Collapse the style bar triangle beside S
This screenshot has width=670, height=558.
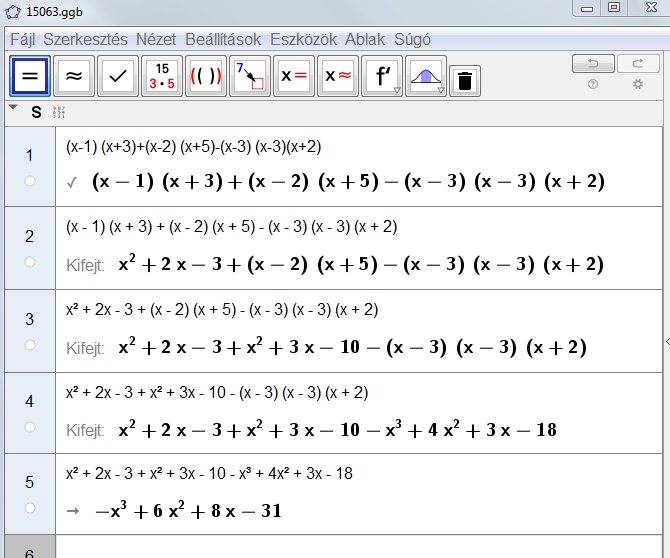pyautogui.click(x=13, y=109)
